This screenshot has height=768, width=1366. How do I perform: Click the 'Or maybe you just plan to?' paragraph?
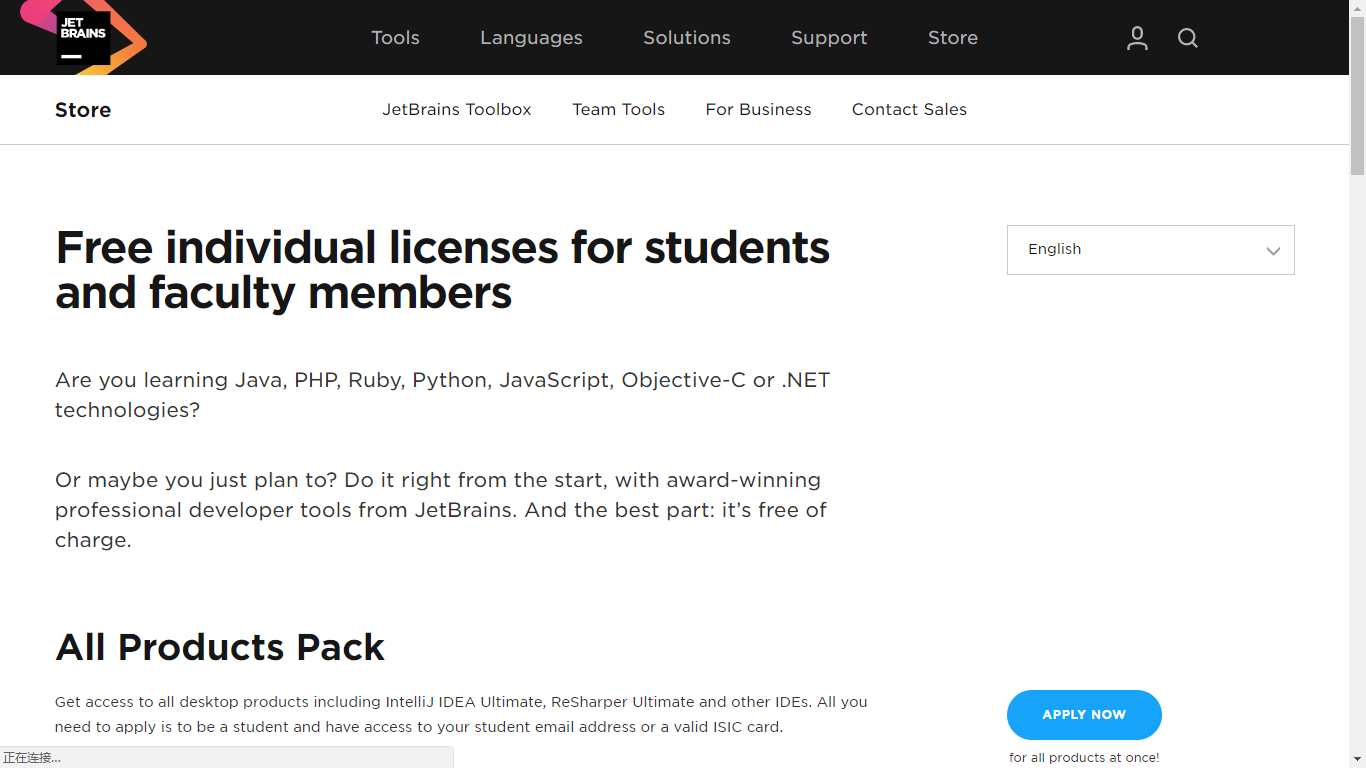pos(441,510)
